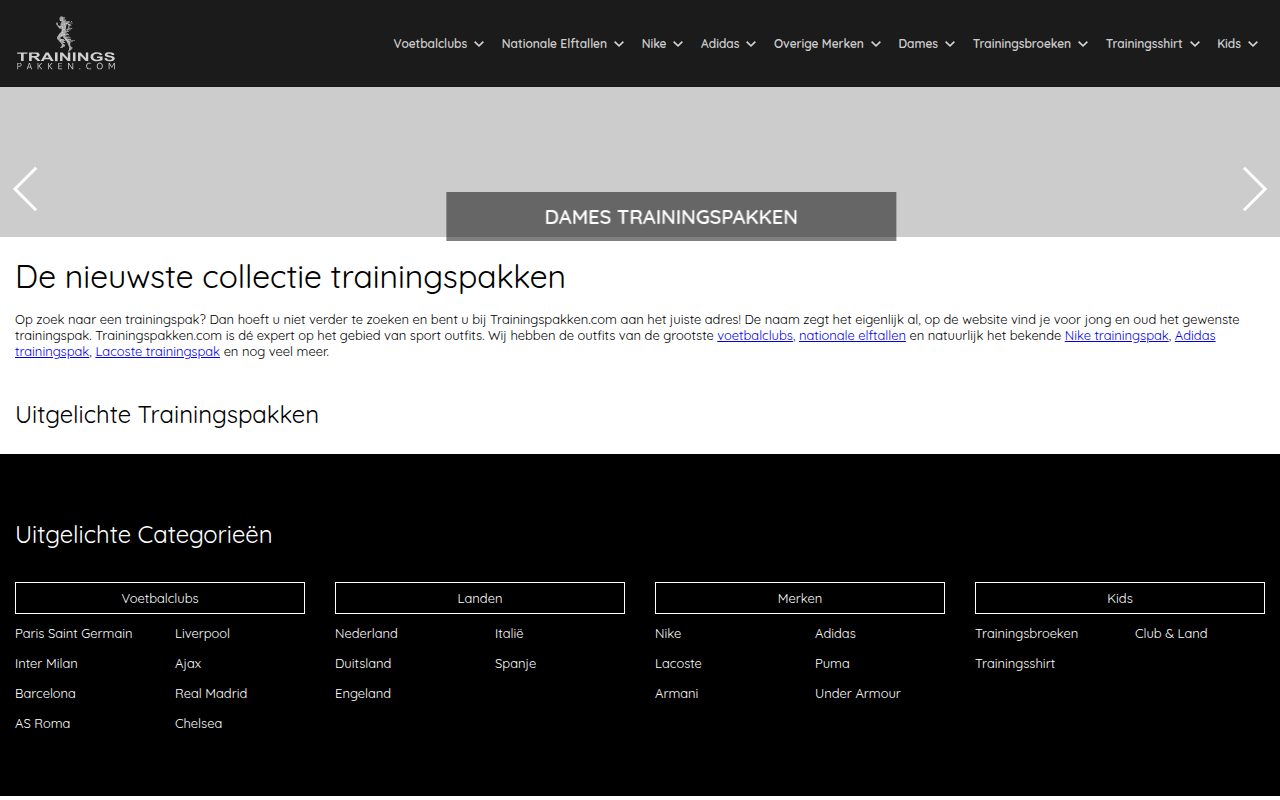This screenshot has width=1280, height=800.
Task: Expand the Voetbalclubs menu
Action: tap(438, 44)
